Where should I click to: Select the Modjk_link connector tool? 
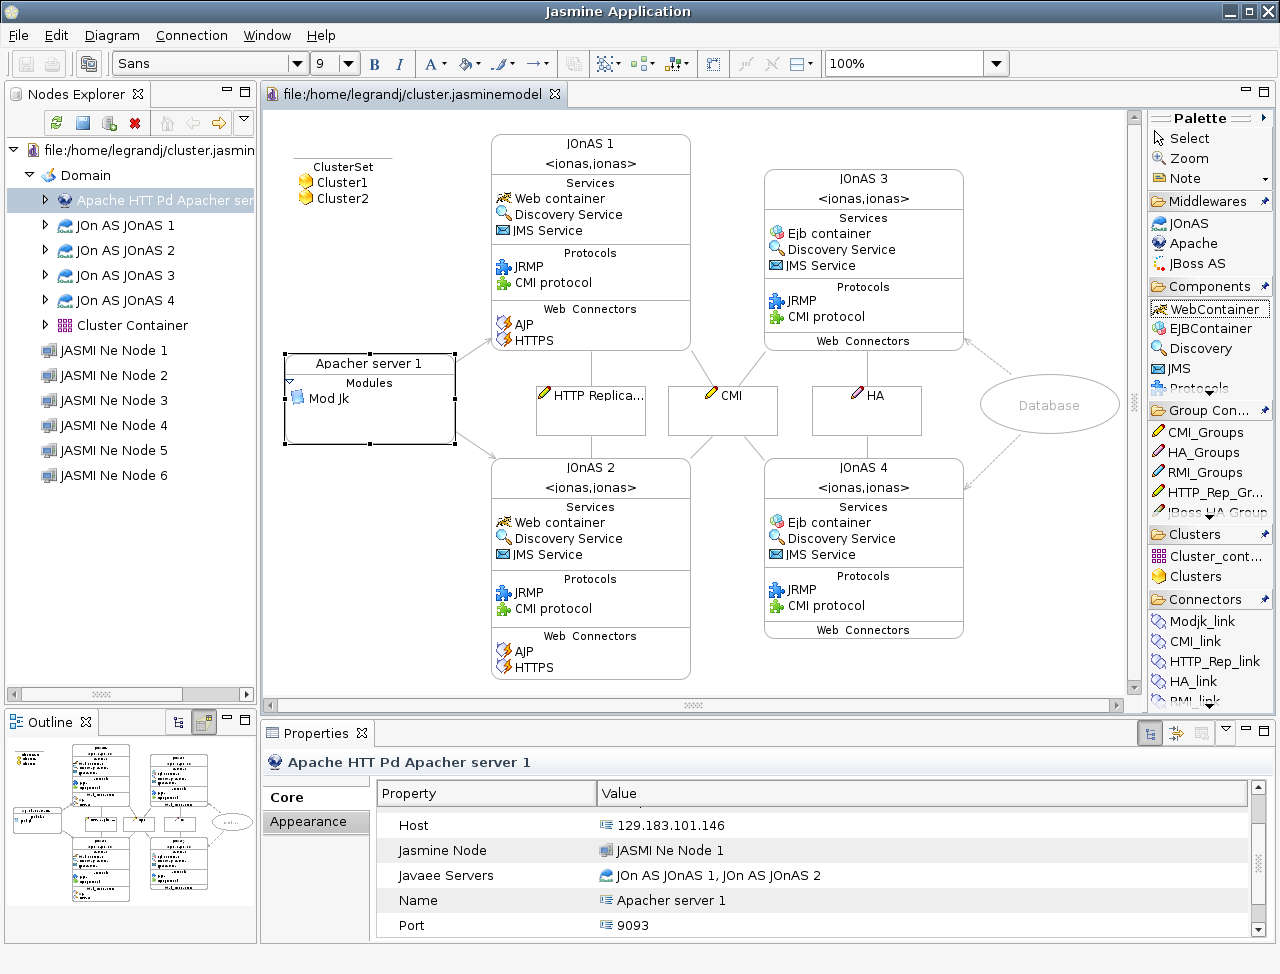pyautogui.click(x=1201, y=621)
